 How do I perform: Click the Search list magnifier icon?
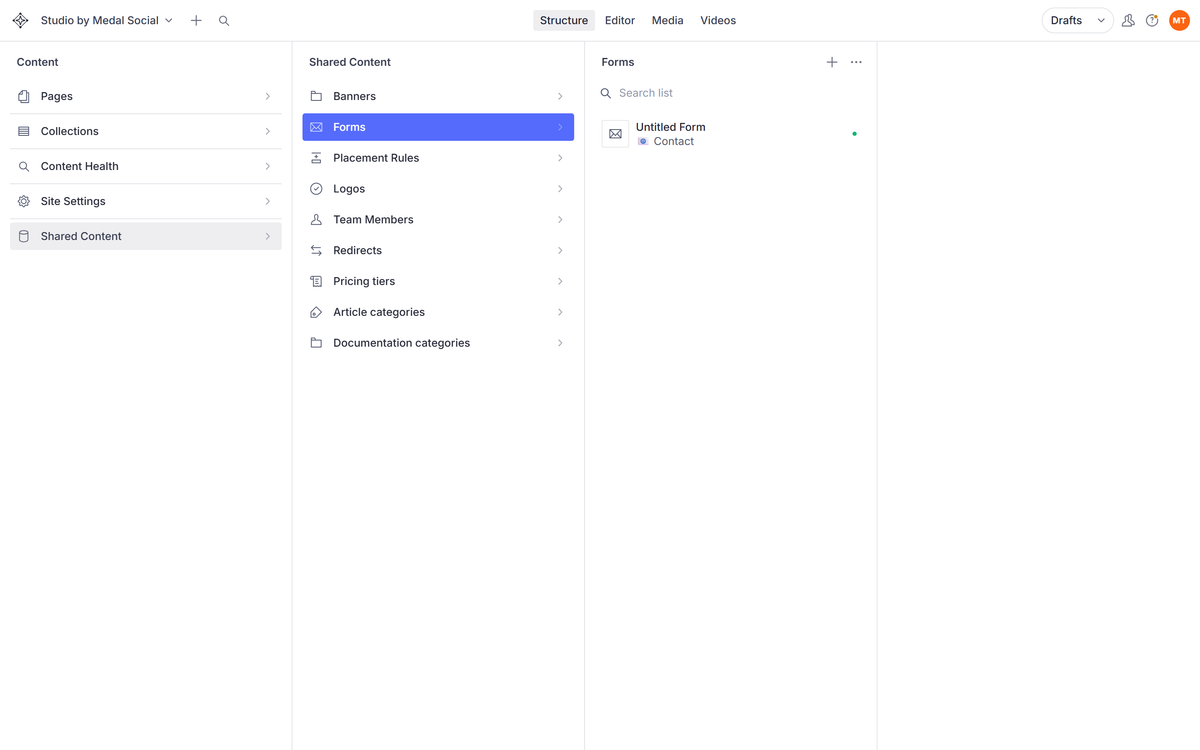click(606, 93)
